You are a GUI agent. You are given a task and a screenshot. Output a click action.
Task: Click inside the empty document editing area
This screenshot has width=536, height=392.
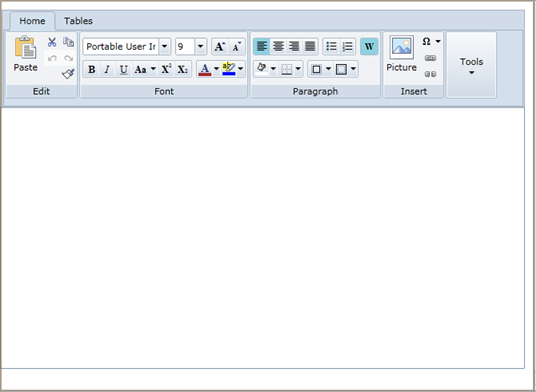pyautogui.click(x=263, y=238)
